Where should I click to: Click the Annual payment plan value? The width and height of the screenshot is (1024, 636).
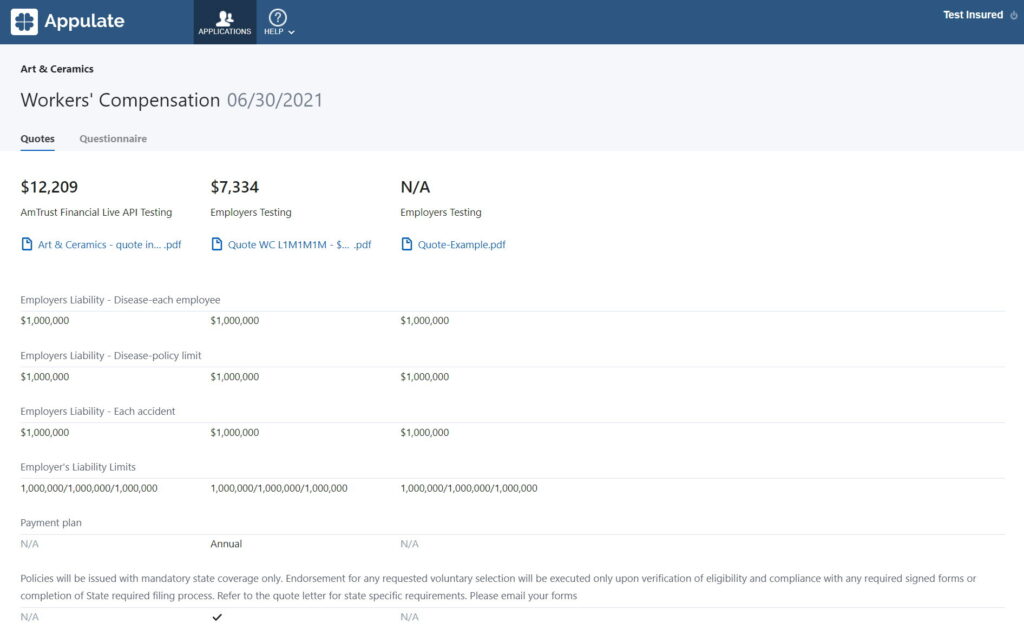click(x=226, y=543)
